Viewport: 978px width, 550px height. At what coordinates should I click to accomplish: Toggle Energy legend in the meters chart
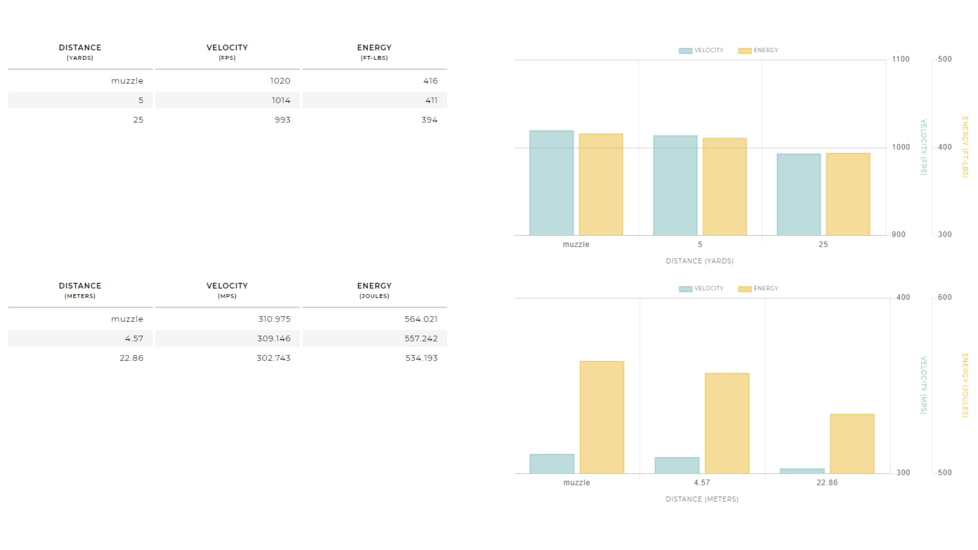tap(758, 288)
